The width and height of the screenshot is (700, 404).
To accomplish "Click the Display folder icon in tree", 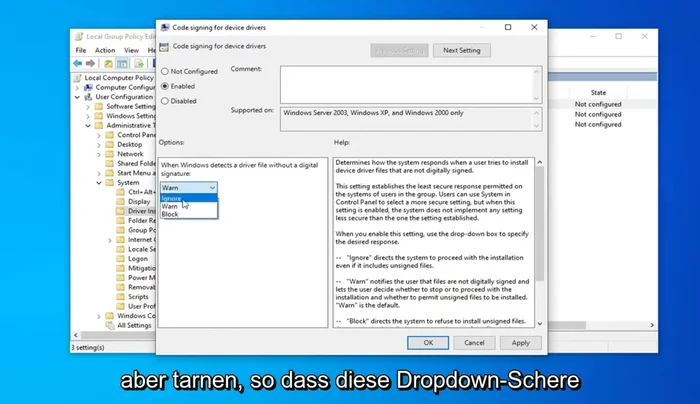I will (x=121, y=201).
